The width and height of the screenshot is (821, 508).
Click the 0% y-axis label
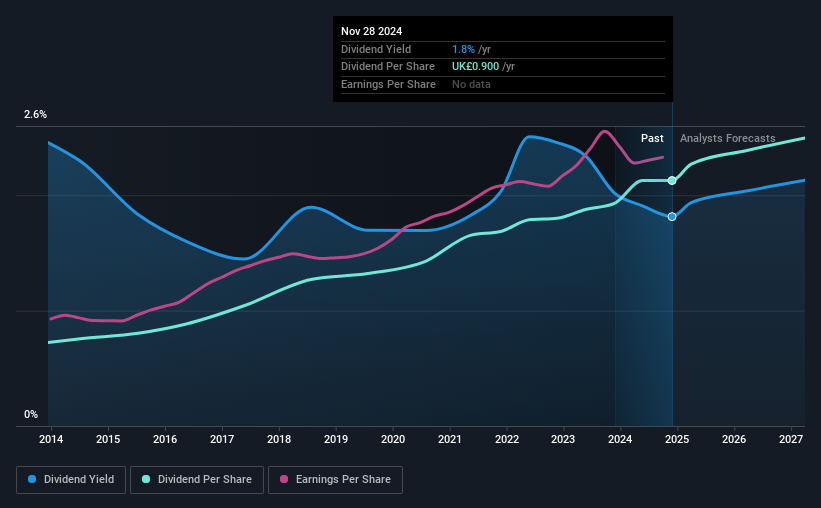click(x=31, y=415)
